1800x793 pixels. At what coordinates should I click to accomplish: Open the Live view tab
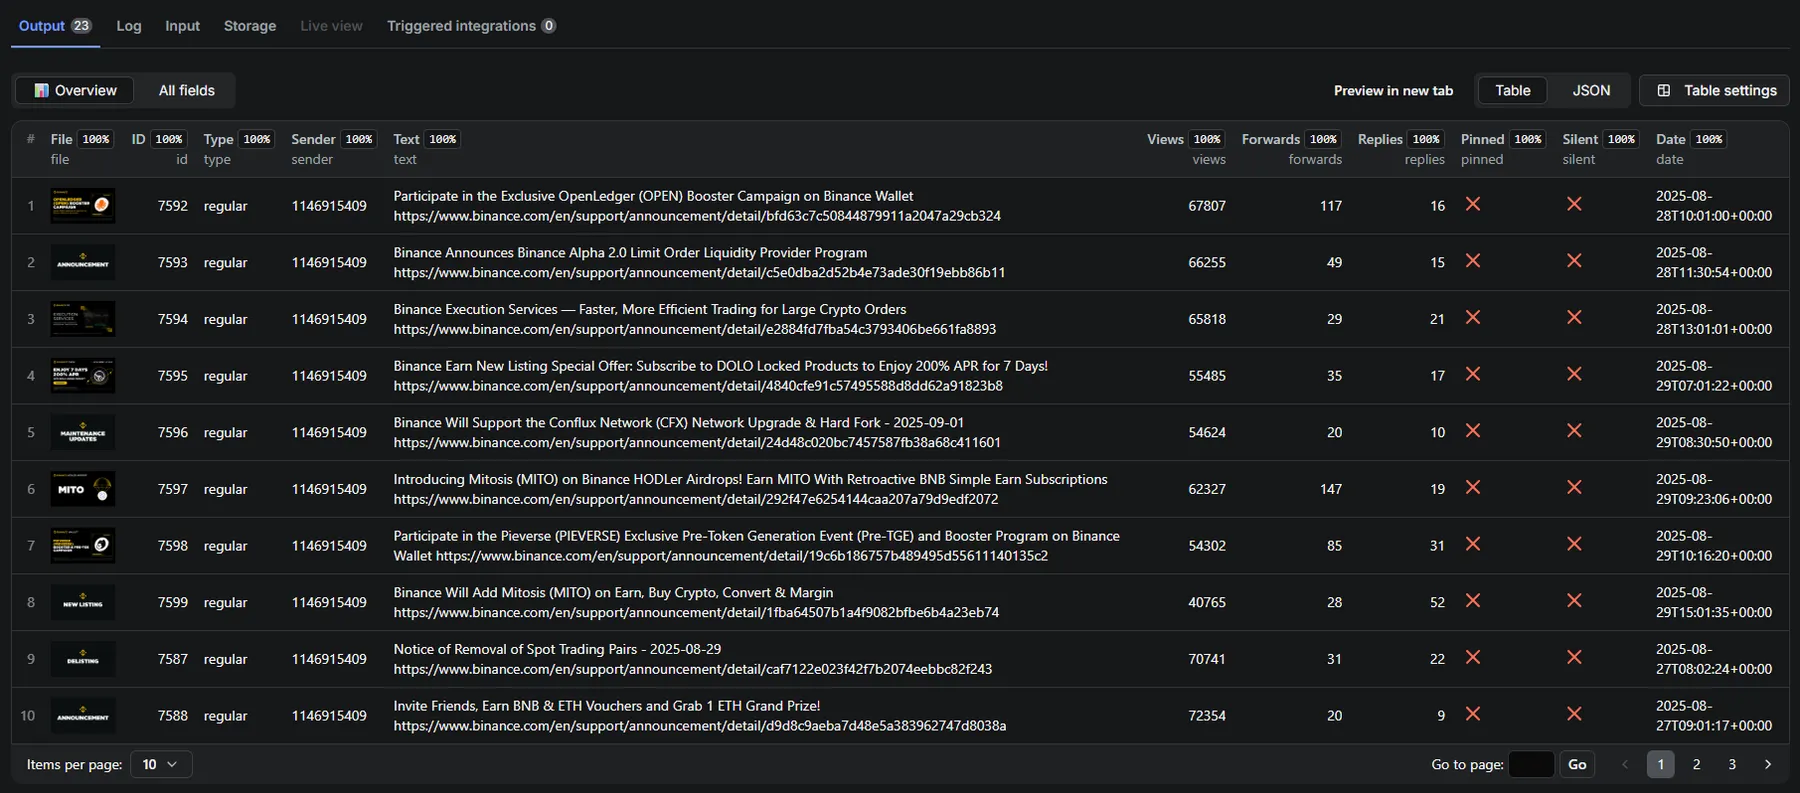[331, 26]
